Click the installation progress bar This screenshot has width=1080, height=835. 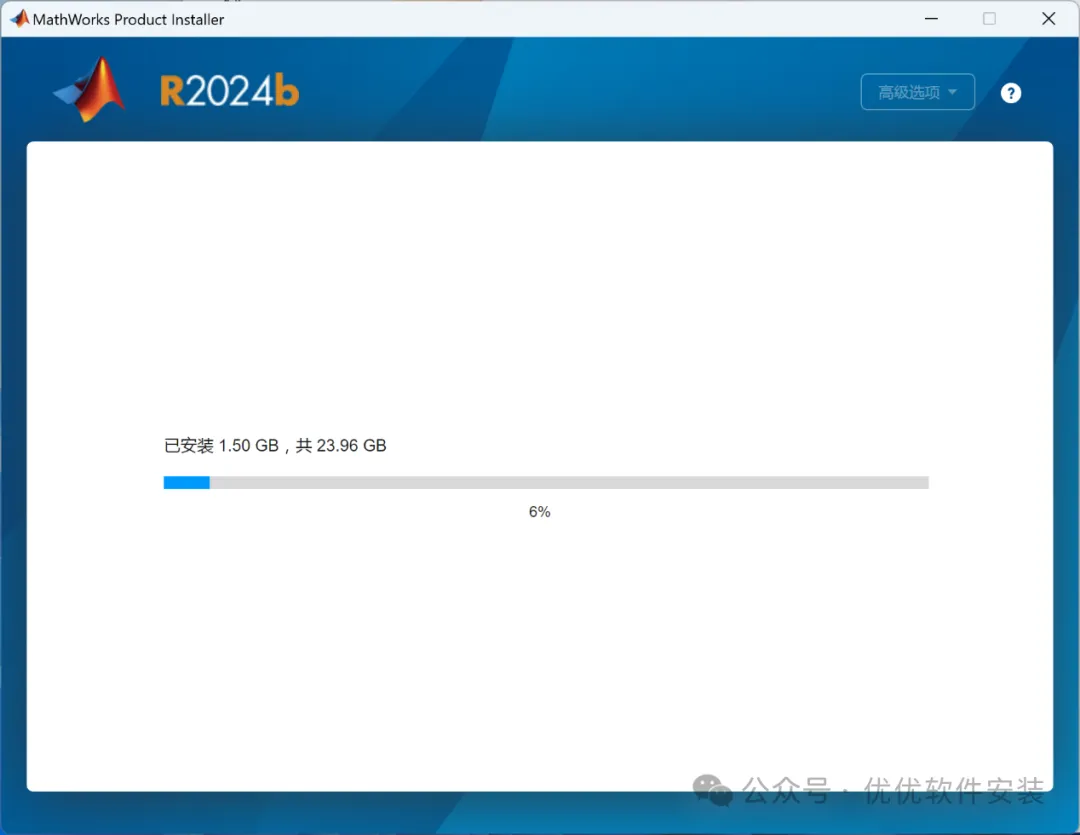tap(546, 482)
